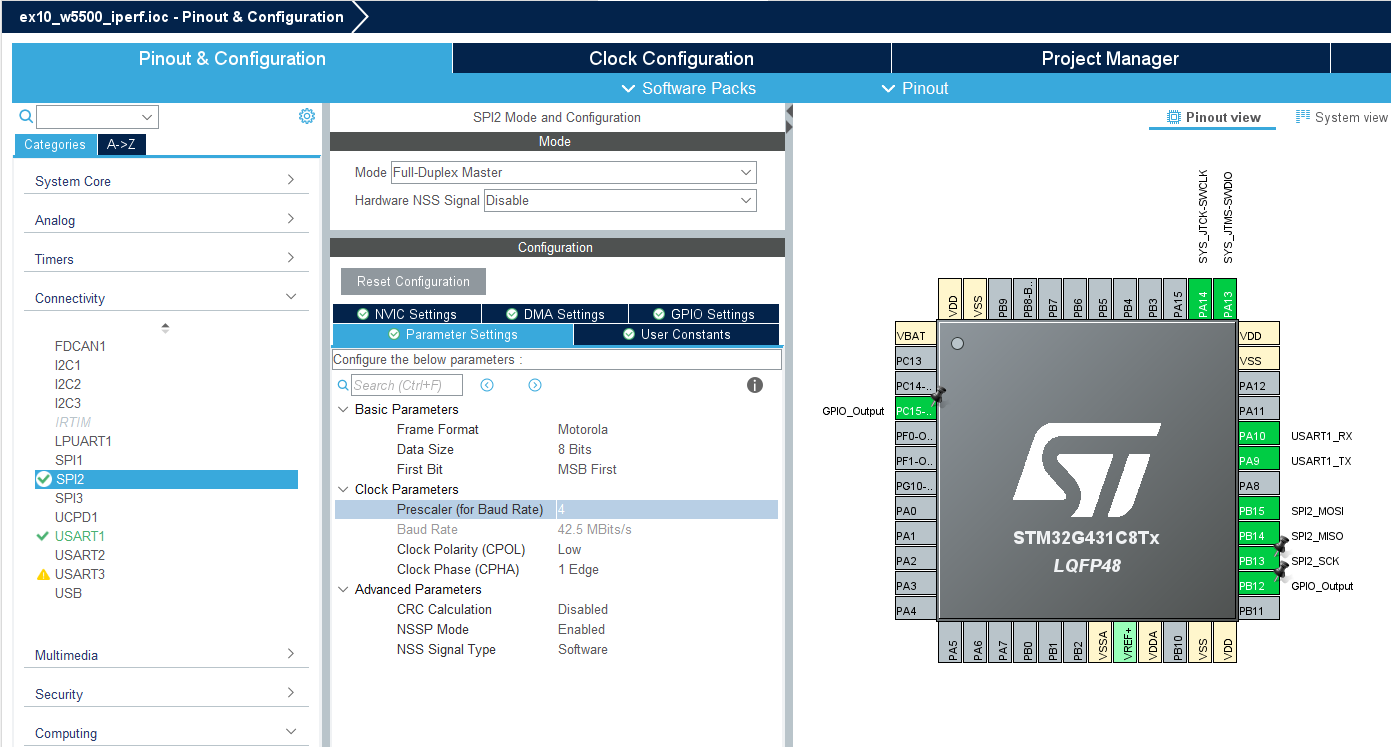
Task: Click Clock Polarity Low value
Action: click(570, 549)
